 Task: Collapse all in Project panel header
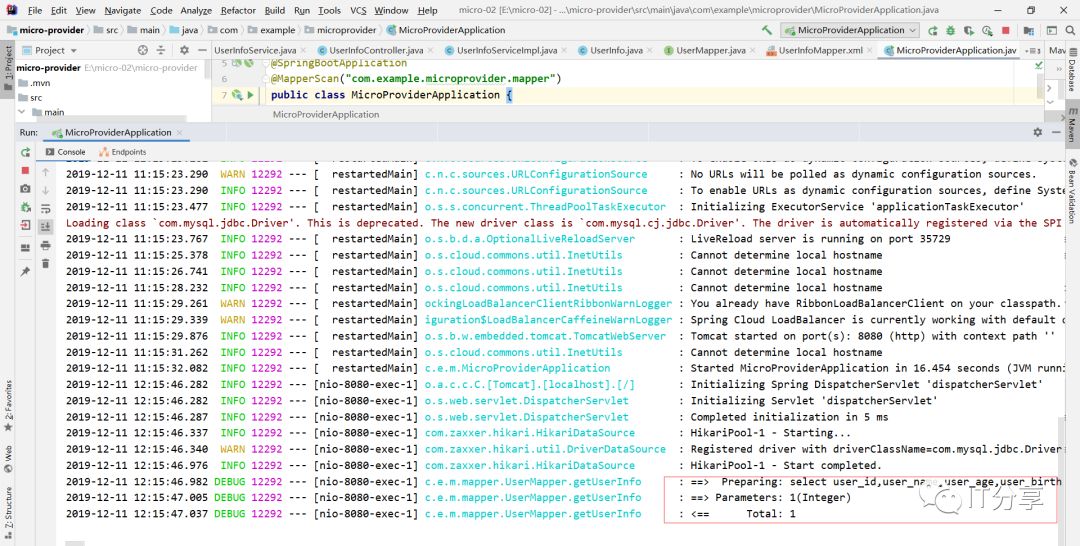160,50
